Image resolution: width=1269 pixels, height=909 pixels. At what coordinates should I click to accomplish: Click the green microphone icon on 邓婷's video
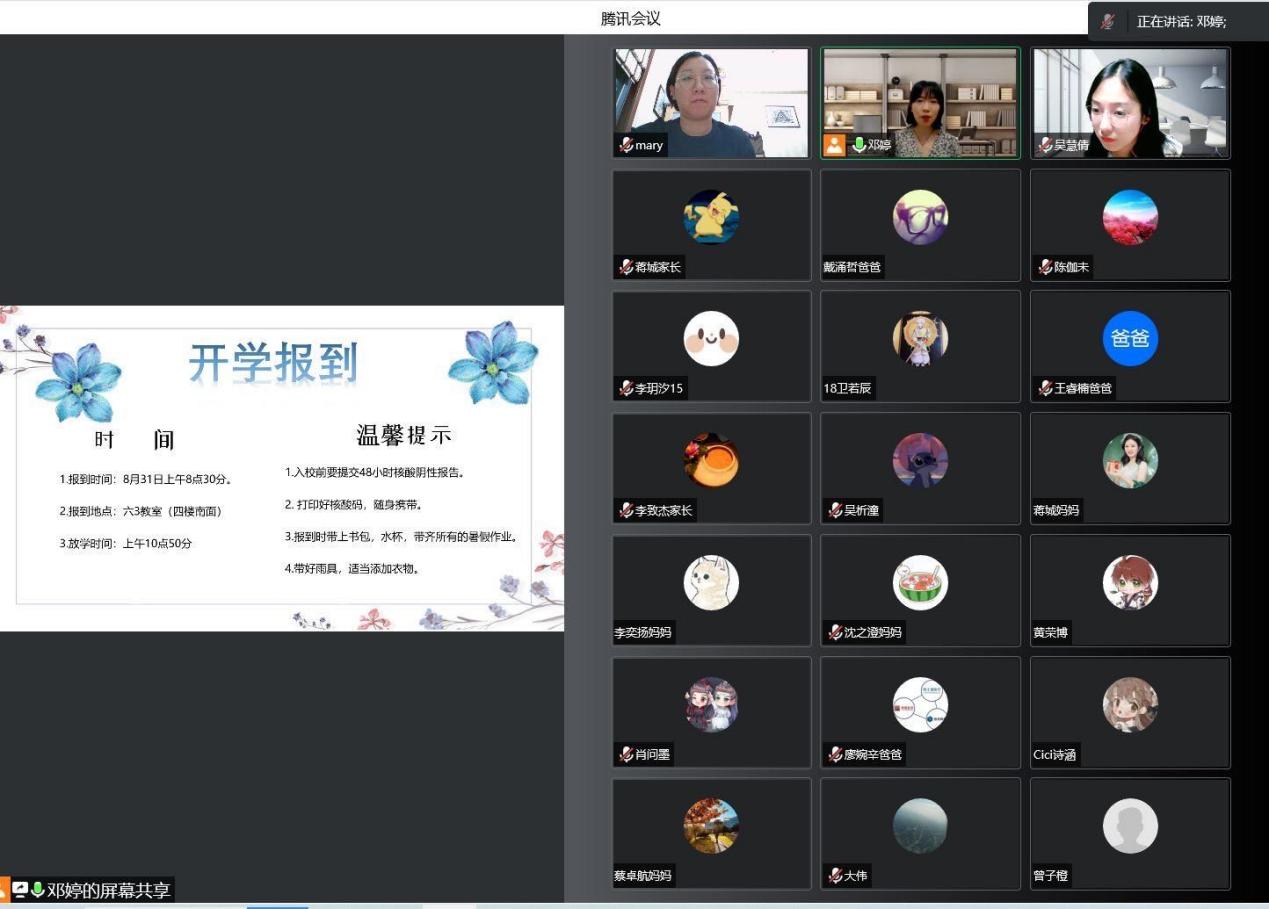point(858,145)
